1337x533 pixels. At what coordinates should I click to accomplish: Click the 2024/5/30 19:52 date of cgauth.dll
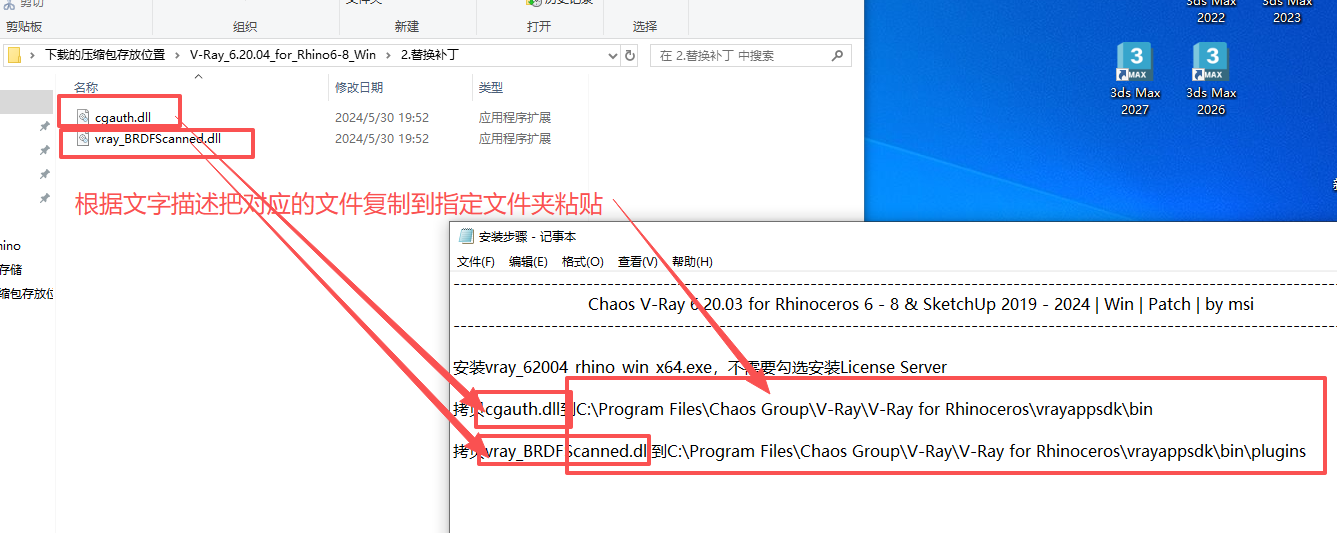[x=382, y=118]
